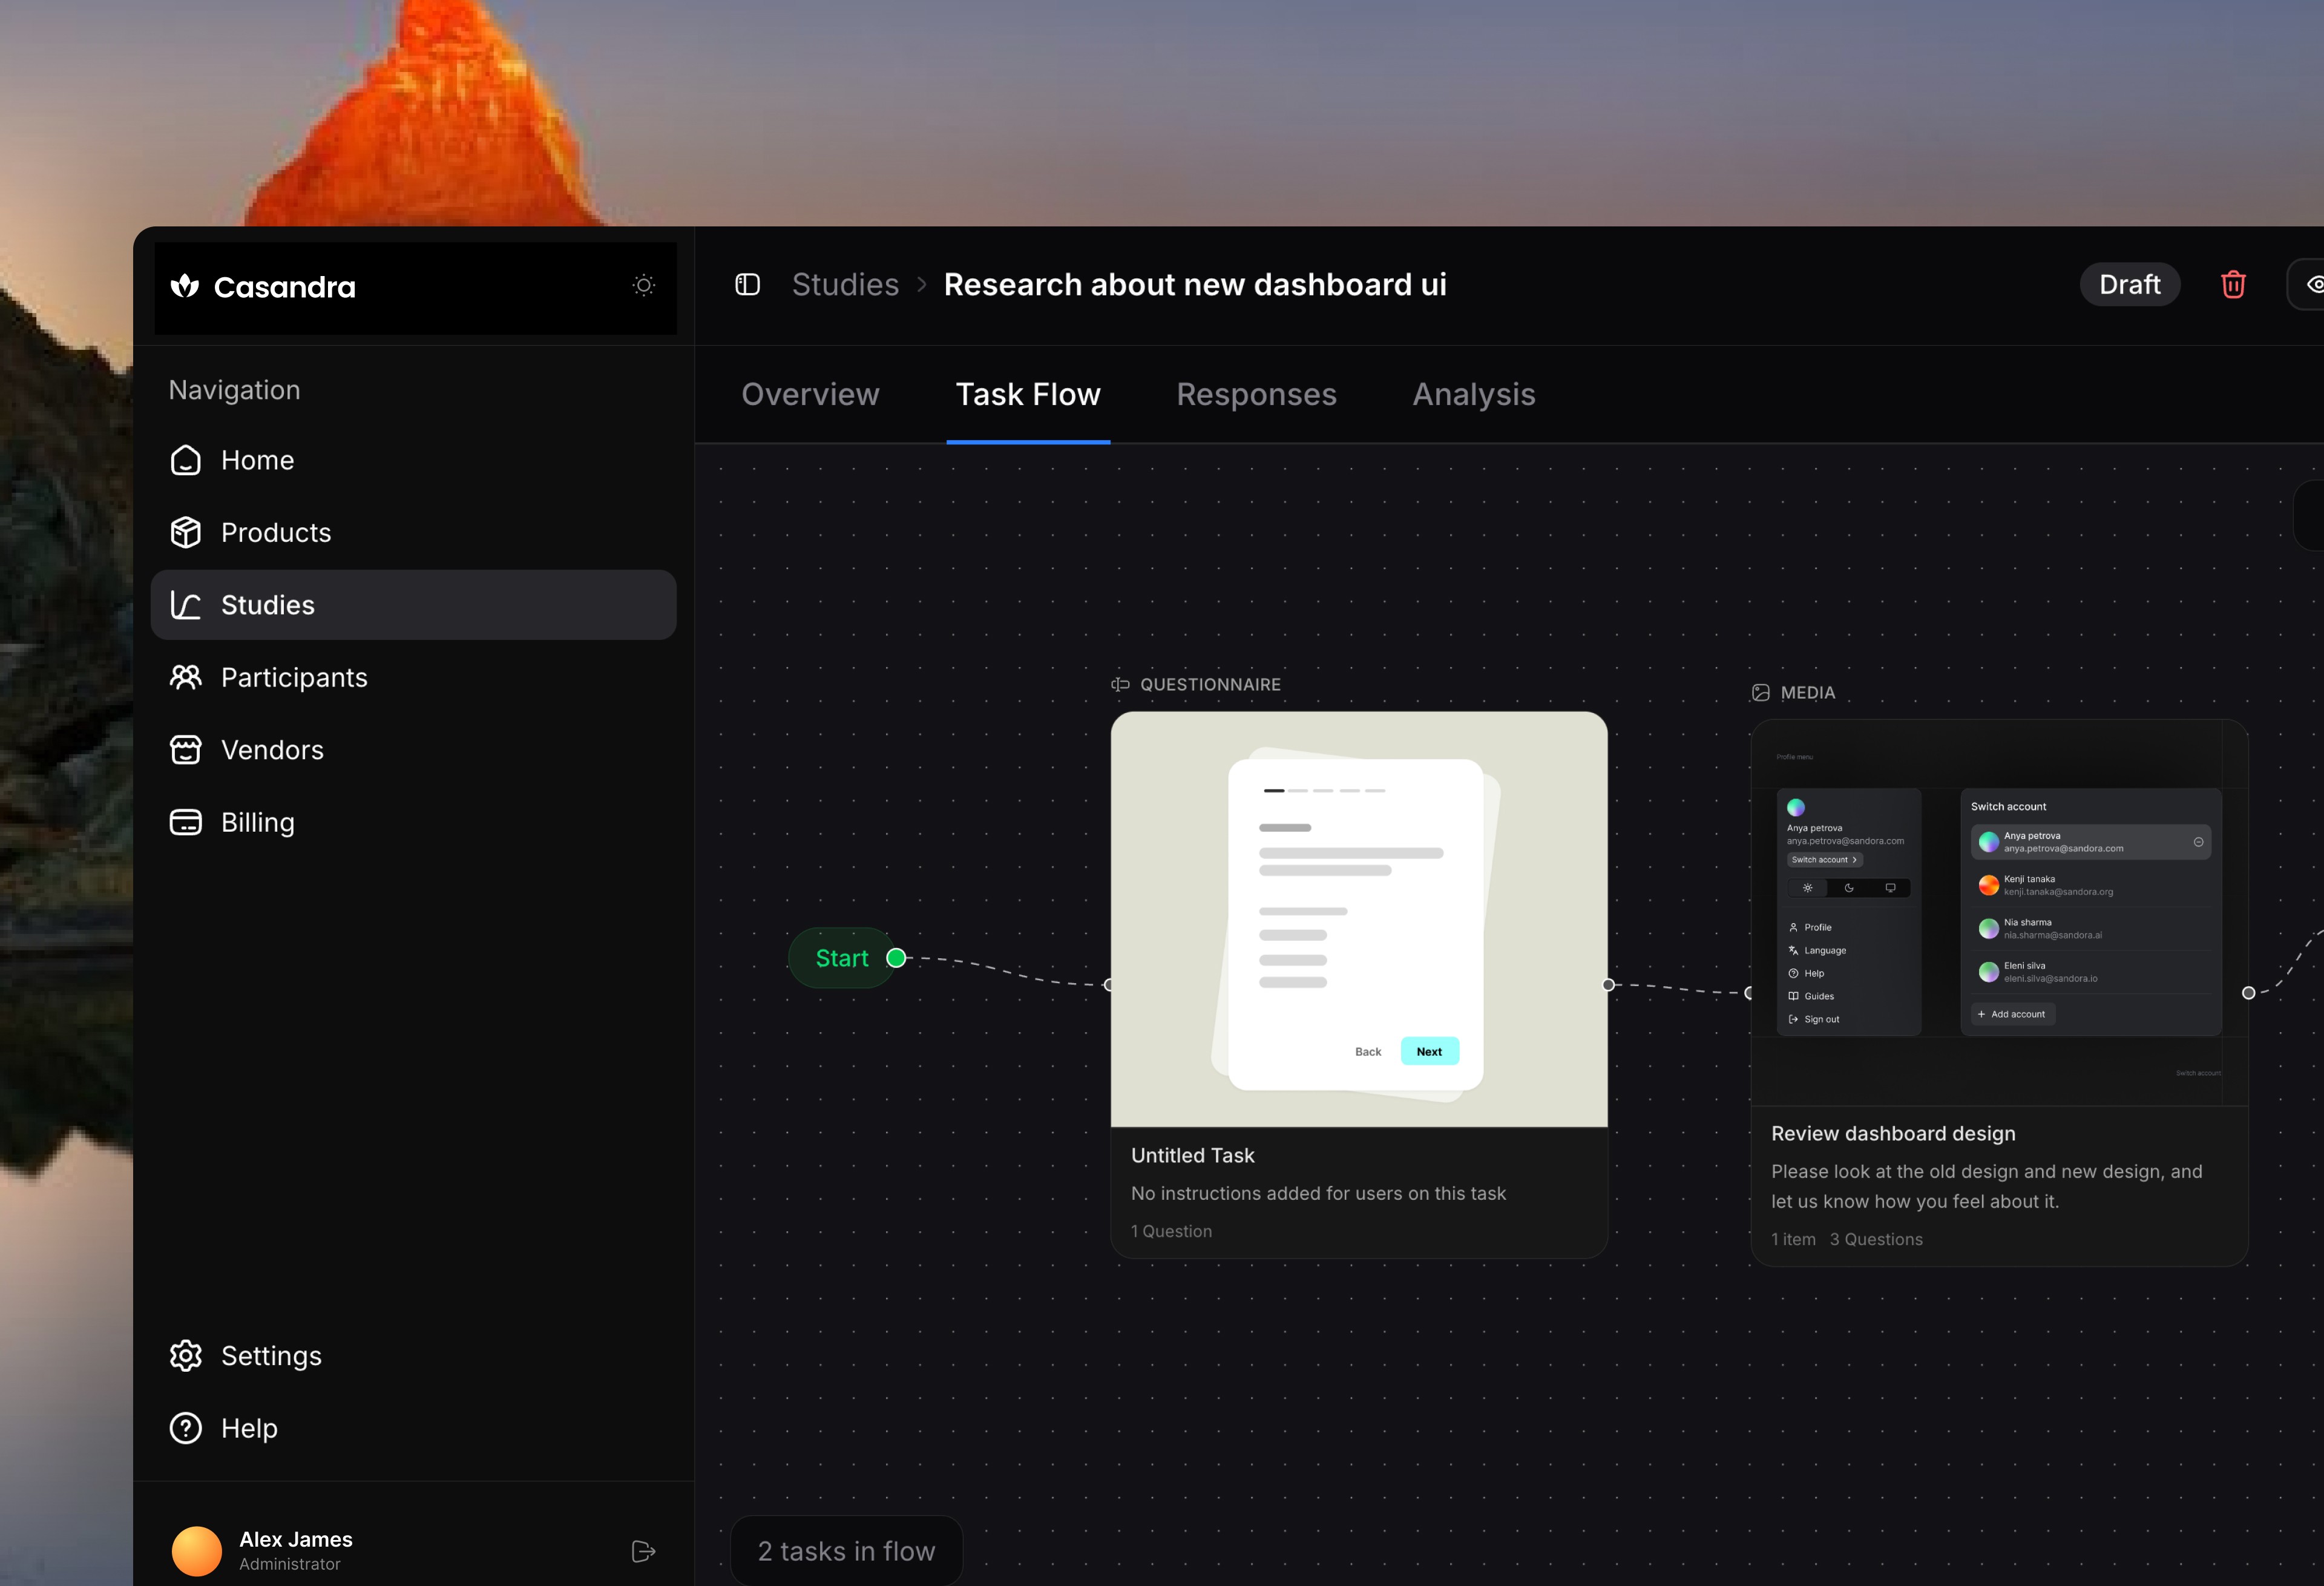Viewport: 2324px width, 1586px height.
Task: Open Billing section
Action: (x=257, y=823)
